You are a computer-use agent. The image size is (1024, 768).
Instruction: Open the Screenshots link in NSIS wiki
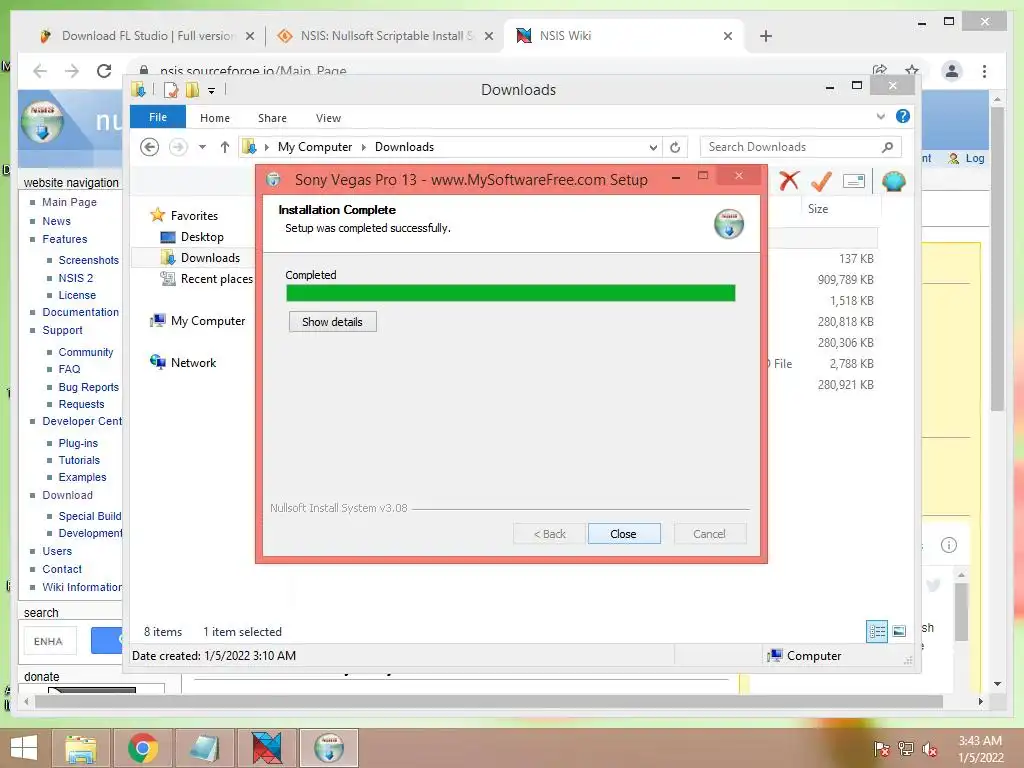[x=89, y=260]
